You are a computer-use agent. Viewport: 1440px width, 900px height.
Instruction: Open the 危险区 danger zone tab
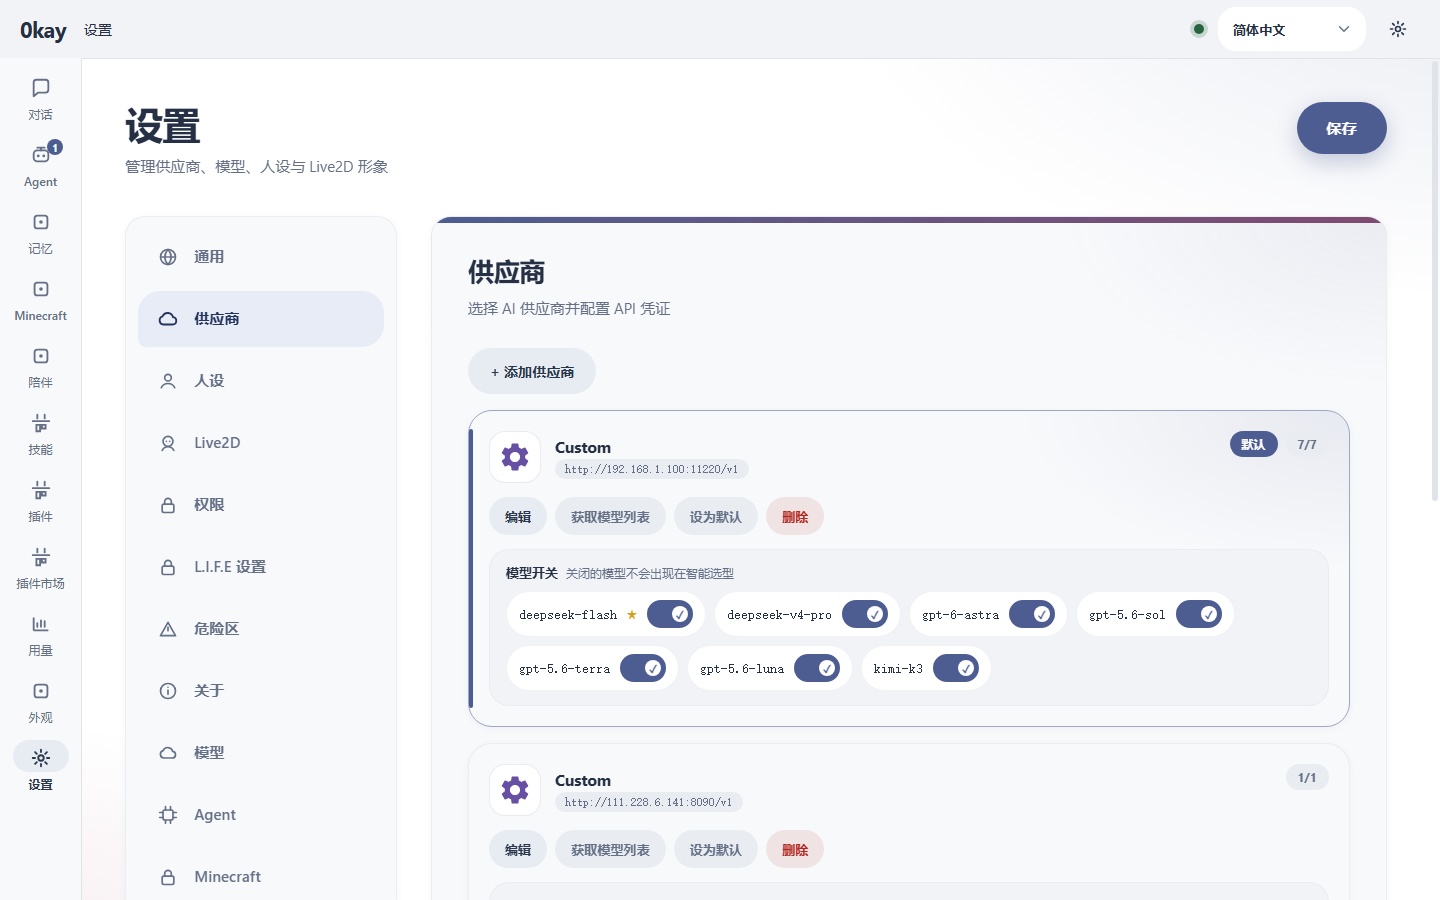[261, 629]
